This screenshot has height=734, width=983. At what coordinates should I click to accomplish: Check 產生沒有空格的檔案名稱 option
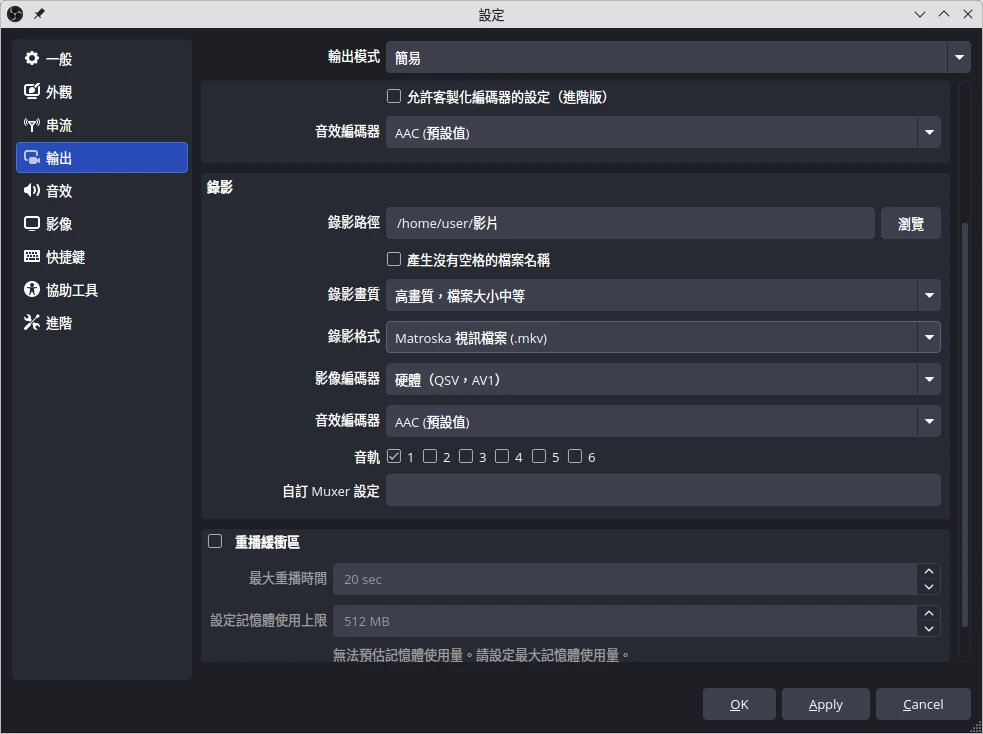click(x=394, y=260)
